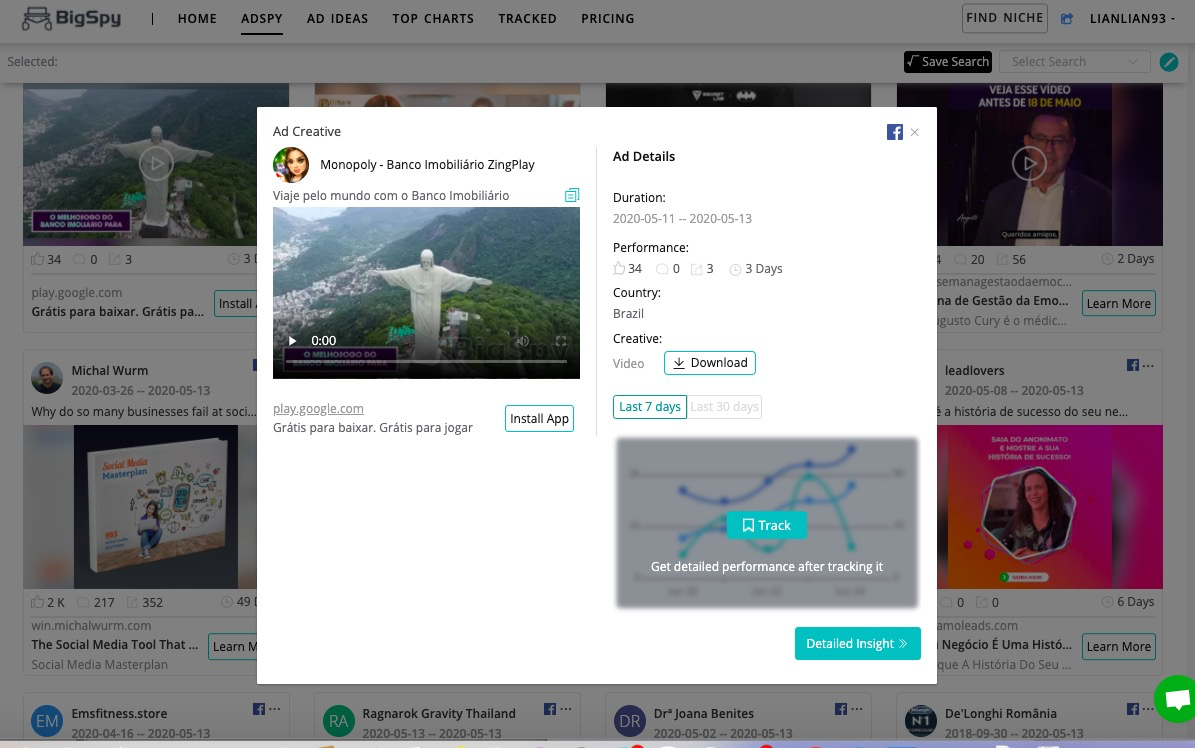Play the ad video in the dialog

pyautogui.click(x=292, y=341)
